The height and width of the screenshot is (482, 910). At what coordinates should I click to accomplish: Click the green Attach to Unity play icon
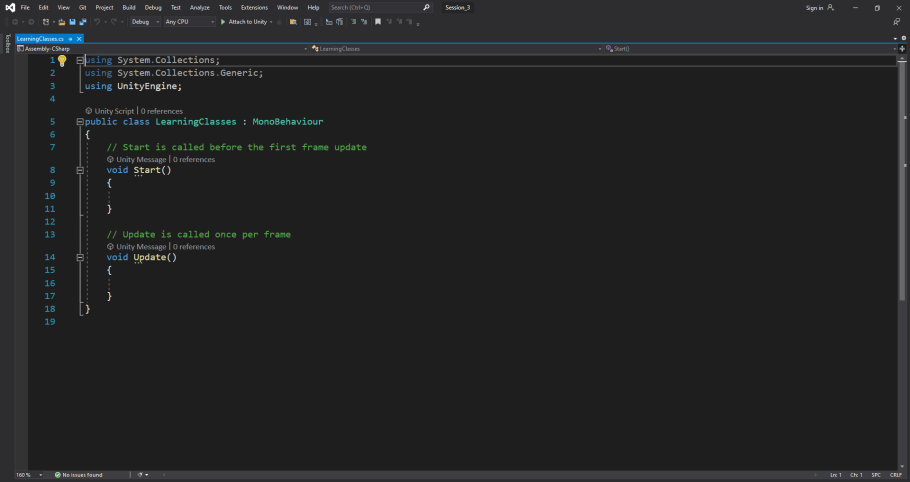223,21
